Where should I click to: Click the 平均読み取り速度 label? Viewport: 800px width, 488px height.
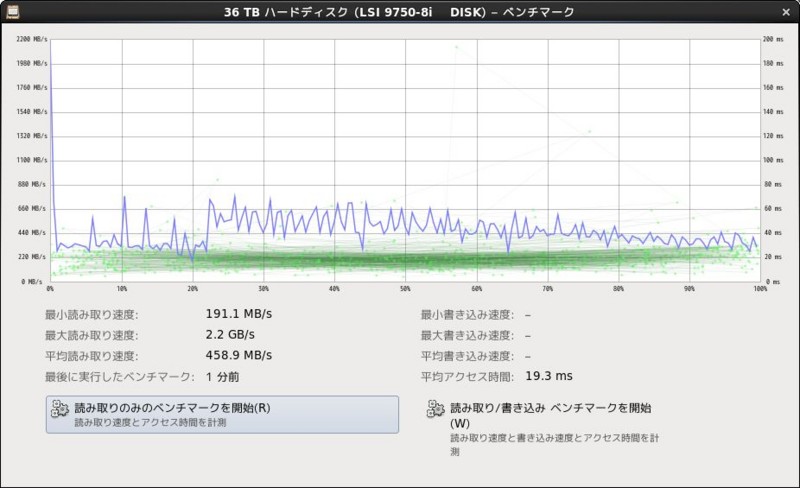click(91, 356)
